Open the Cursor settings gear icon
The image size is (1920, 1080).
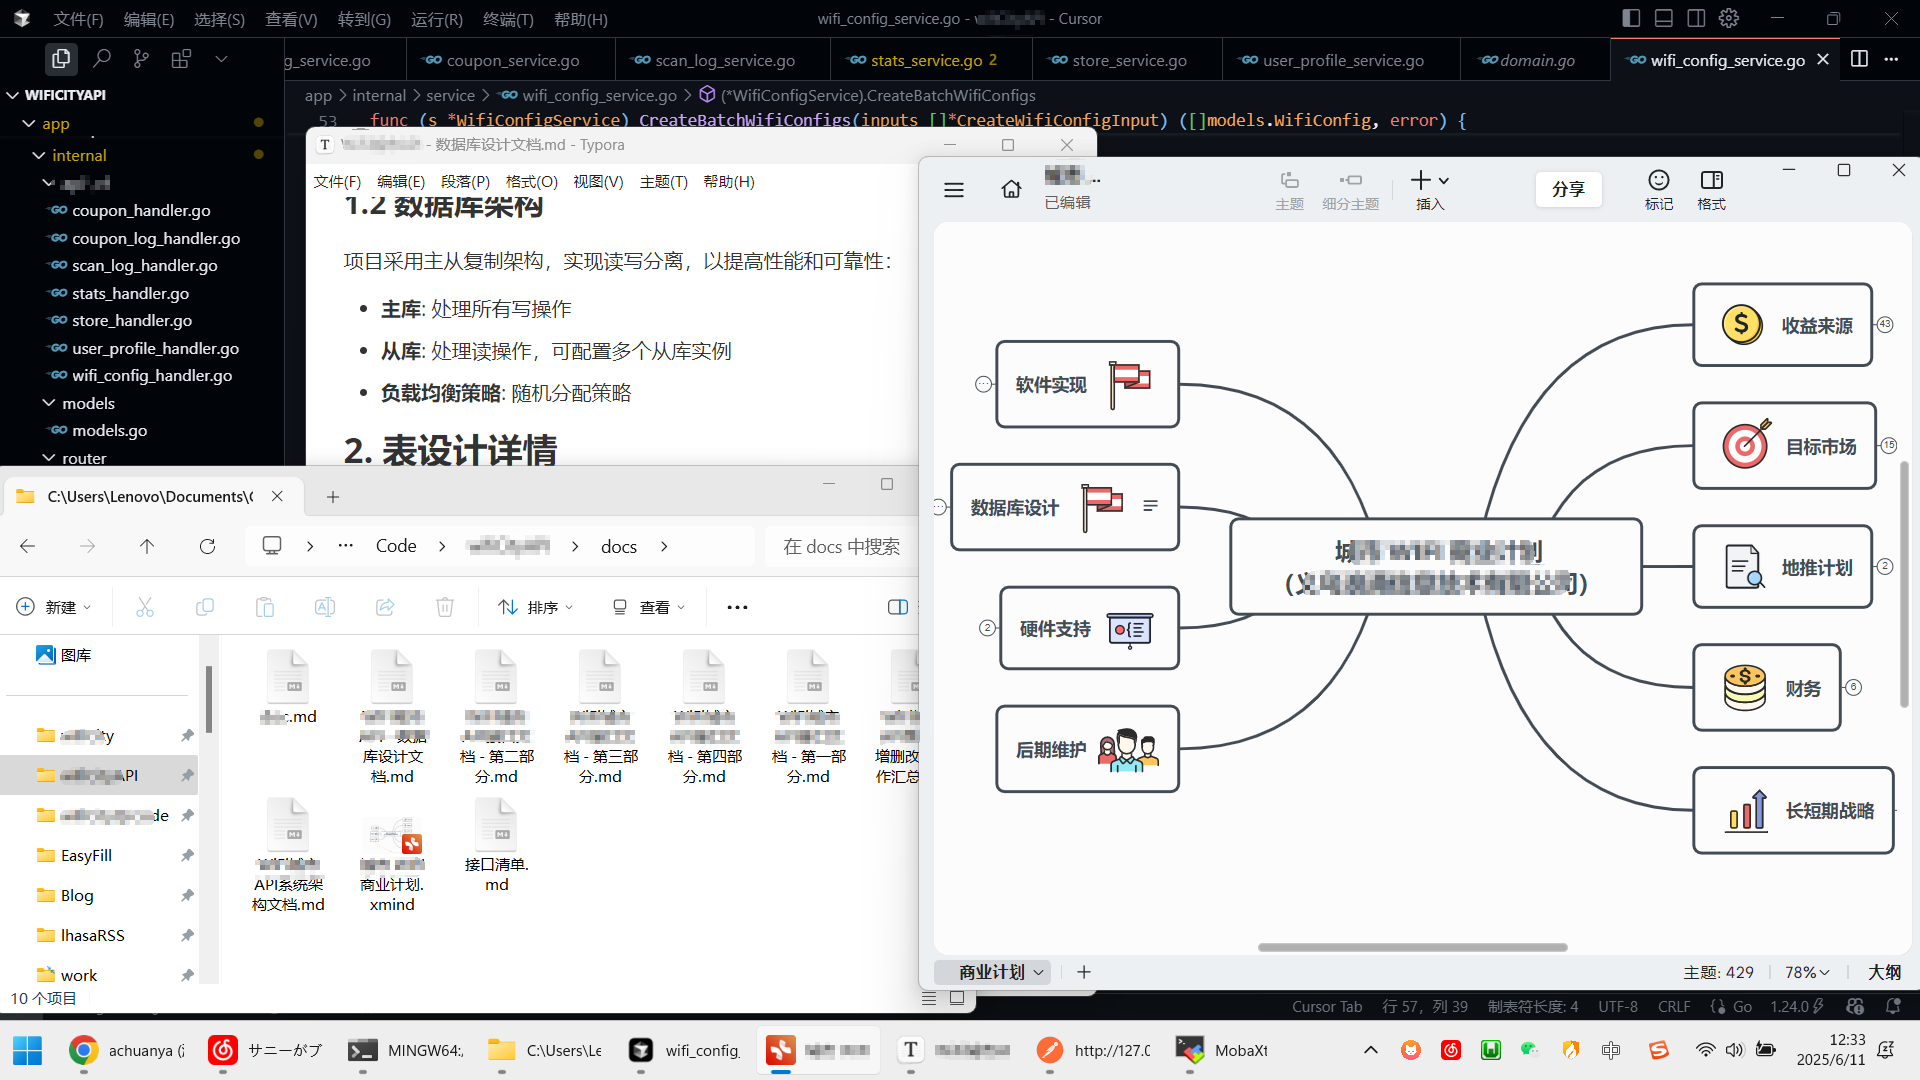tap(1729, 18)
